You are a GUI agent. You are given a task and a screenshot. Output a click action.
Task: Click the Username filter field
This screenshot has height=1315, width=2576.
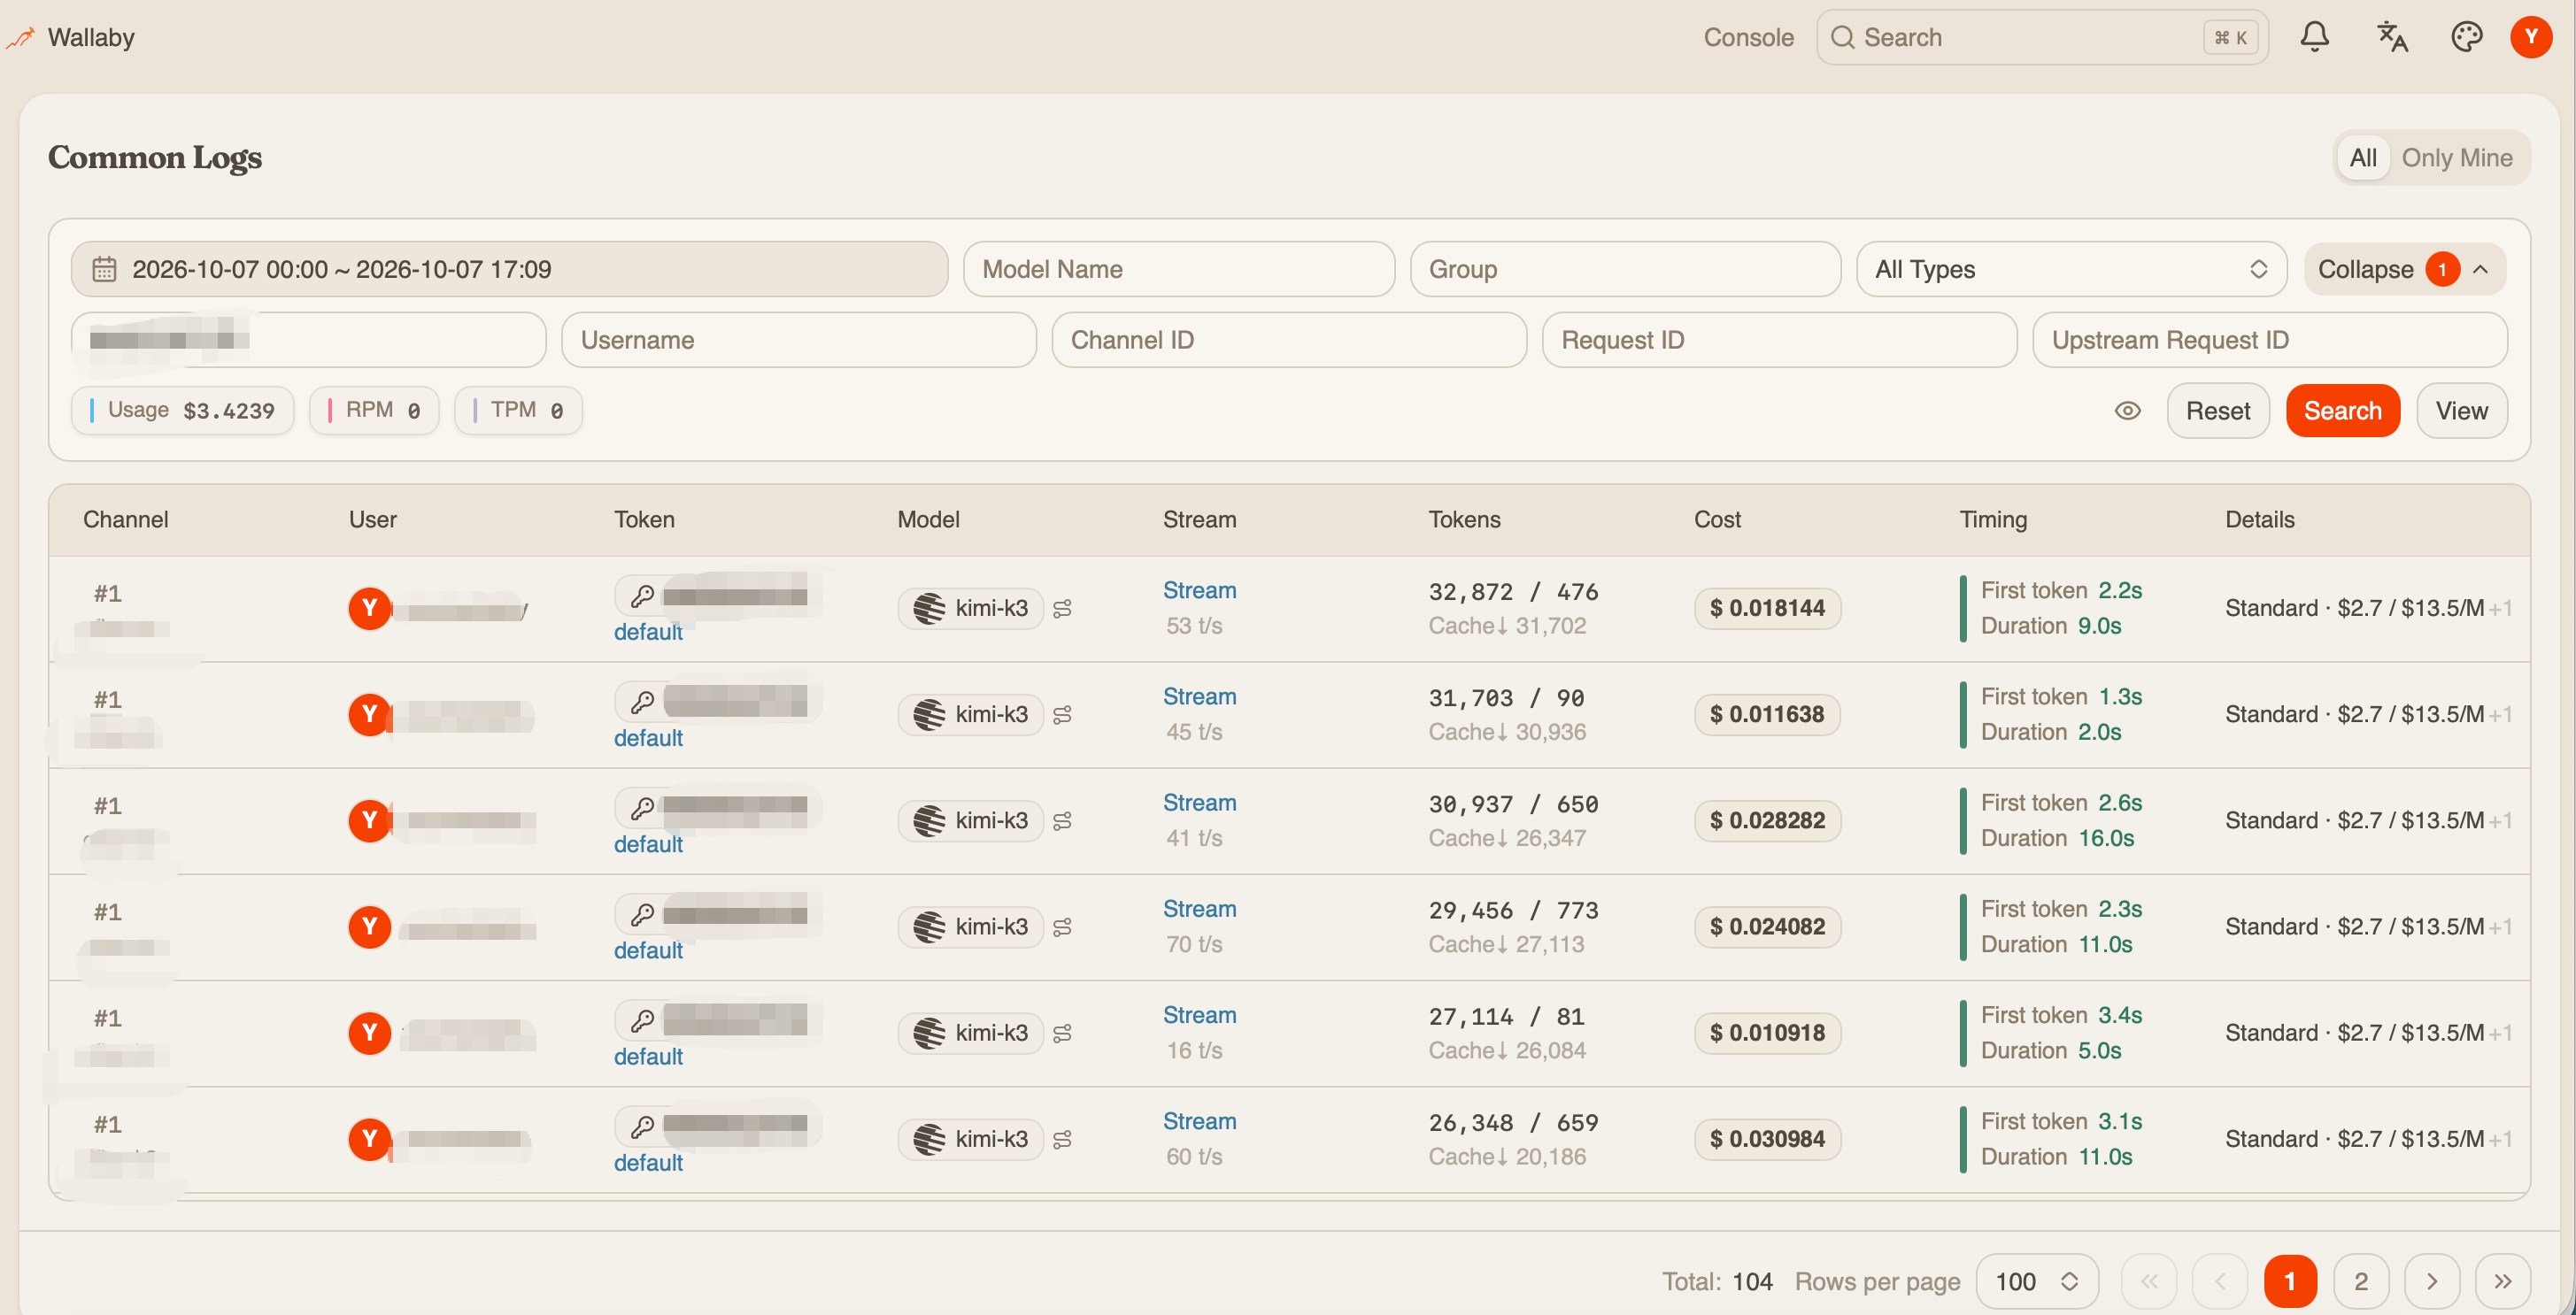point(798,340)
